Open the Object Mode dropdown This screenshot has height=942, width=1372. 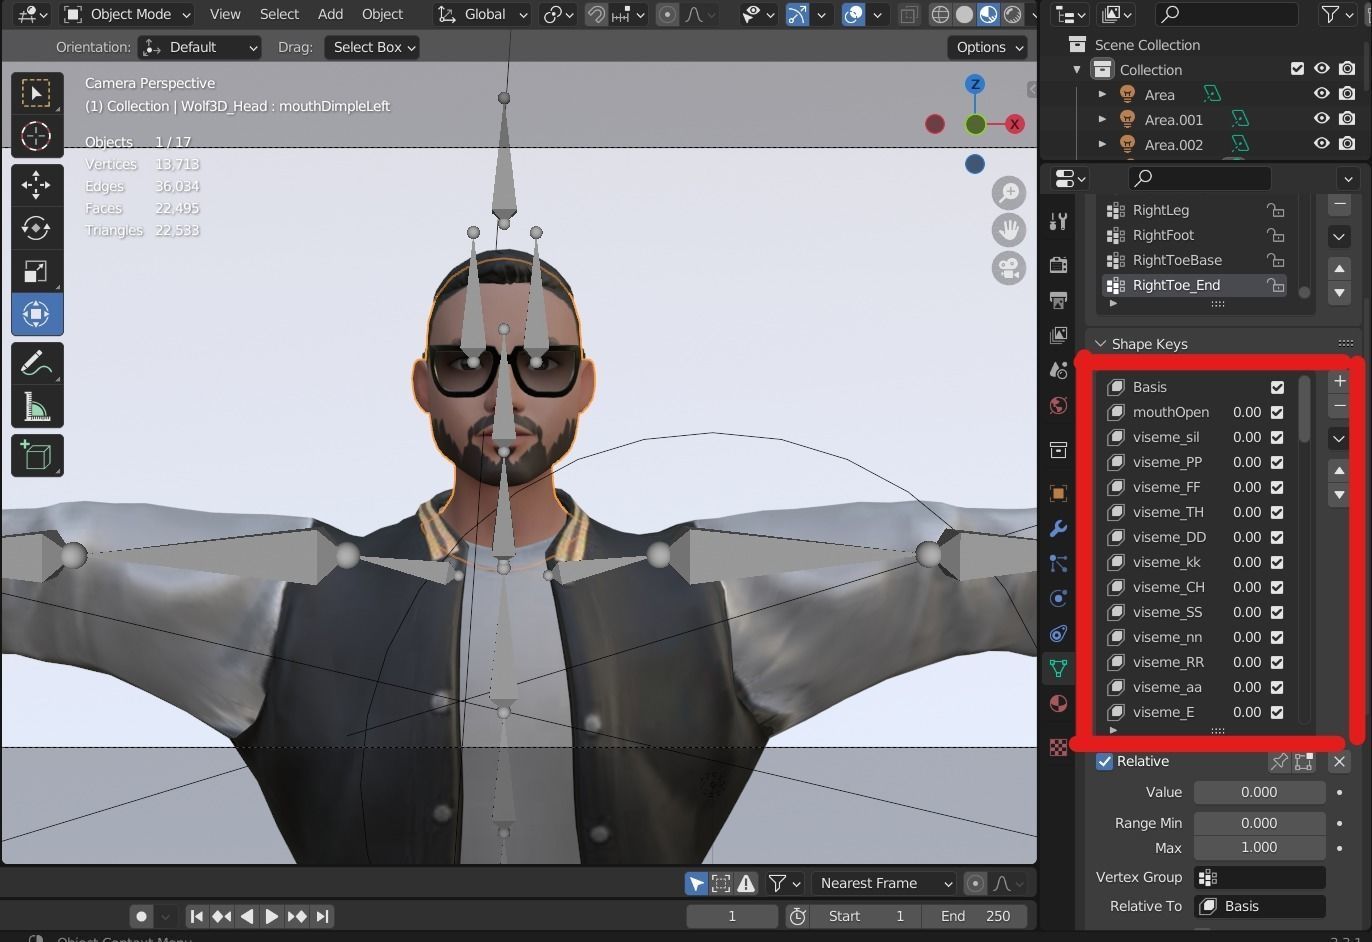[x=127, y=14]
